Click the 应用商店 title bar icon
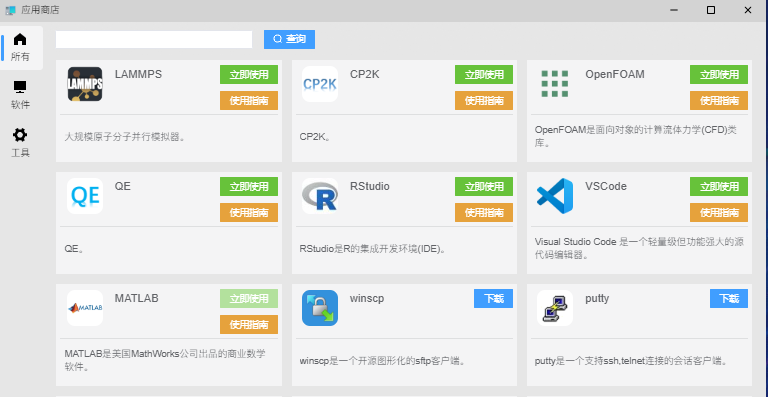The image size is (768, 397). pyautogui.click(x=10, y=10)
